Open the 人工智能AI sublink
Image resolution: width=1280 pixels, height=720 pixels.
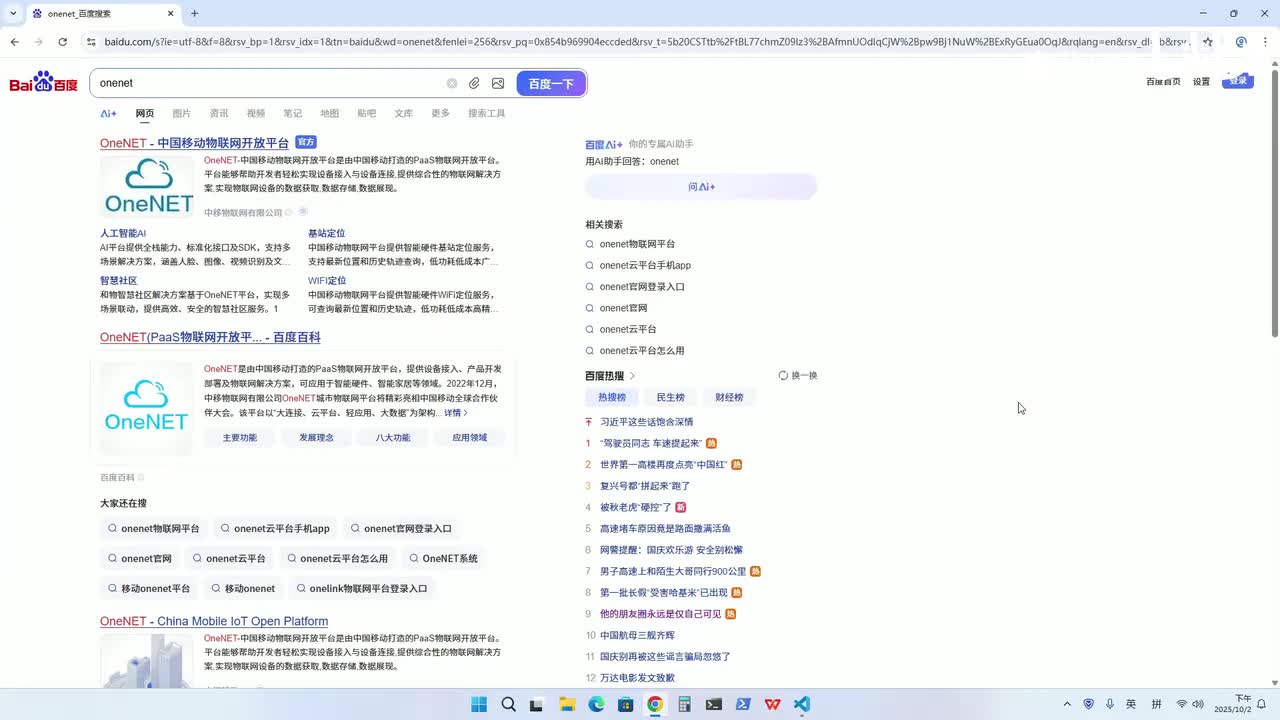click(123, 233)
